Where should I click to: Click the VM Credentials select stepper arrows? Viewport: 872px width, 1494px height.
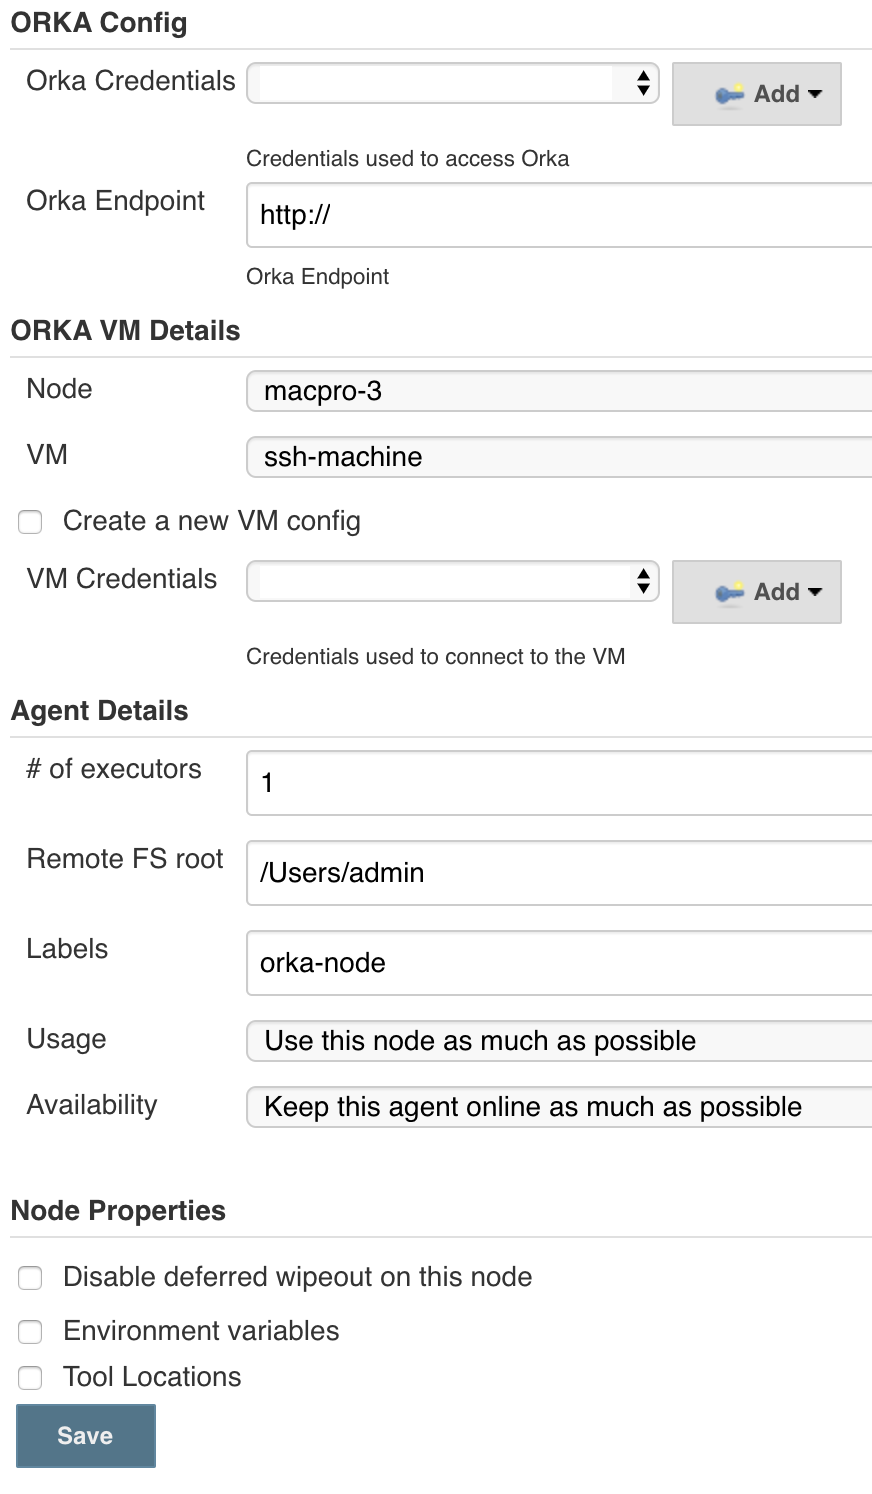click(x=644, y=581)
